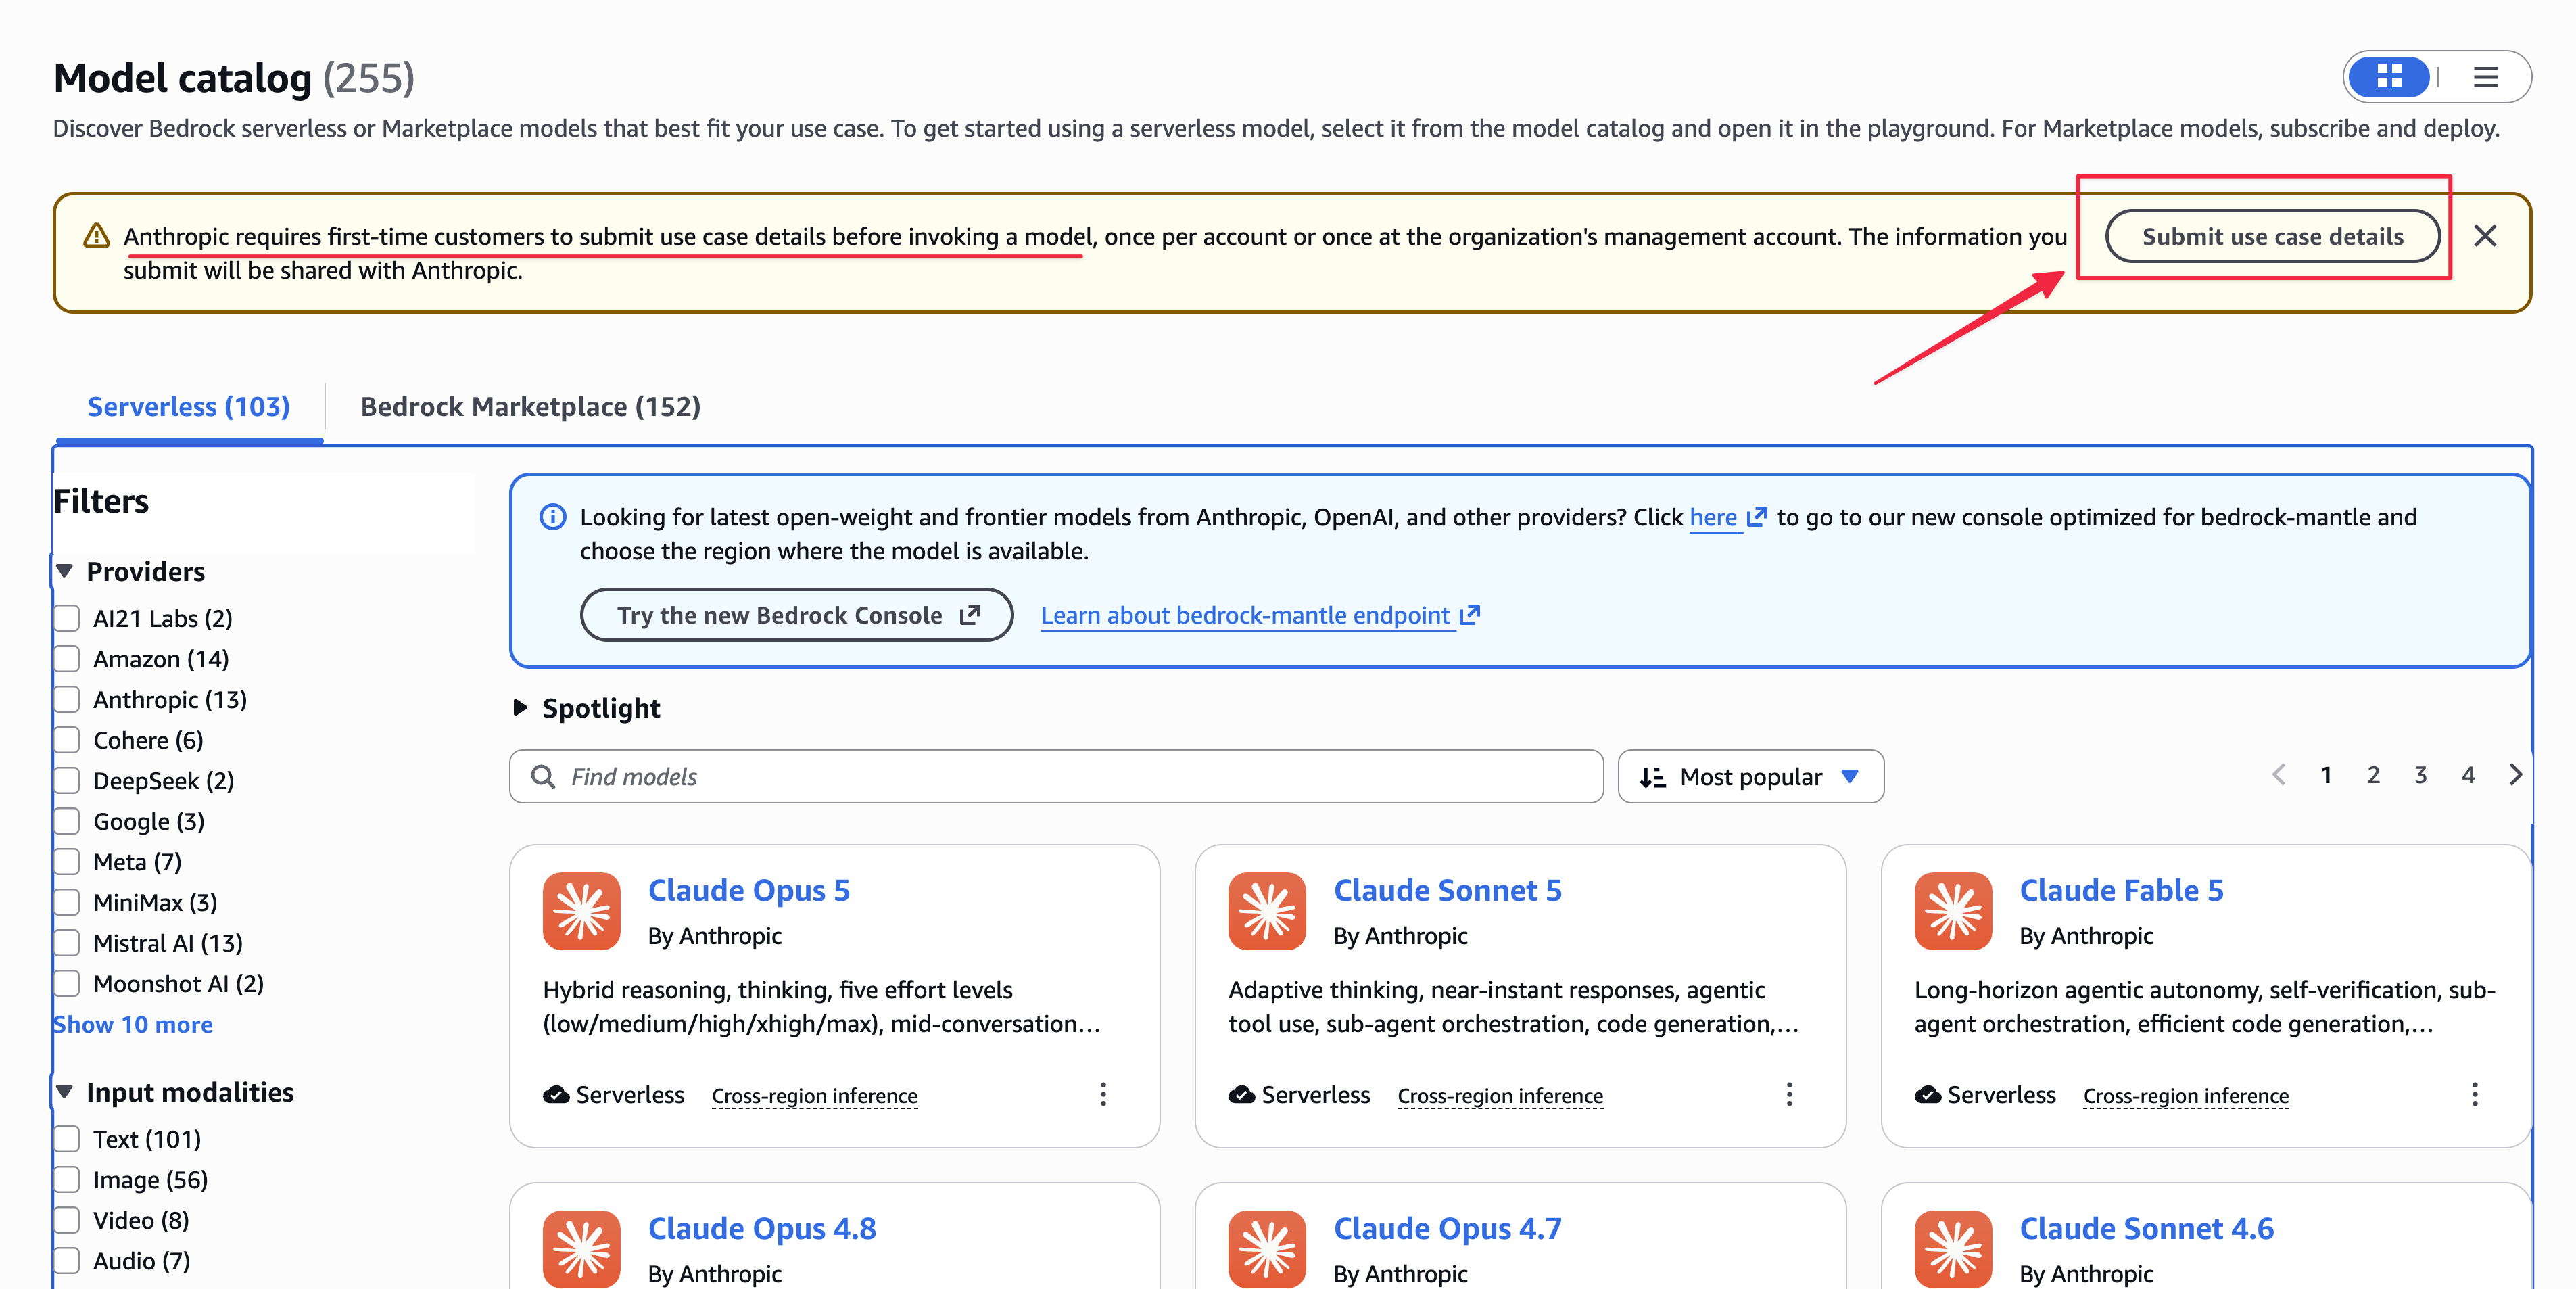Check the Moonshot AI provider filter

click(67, 984)
